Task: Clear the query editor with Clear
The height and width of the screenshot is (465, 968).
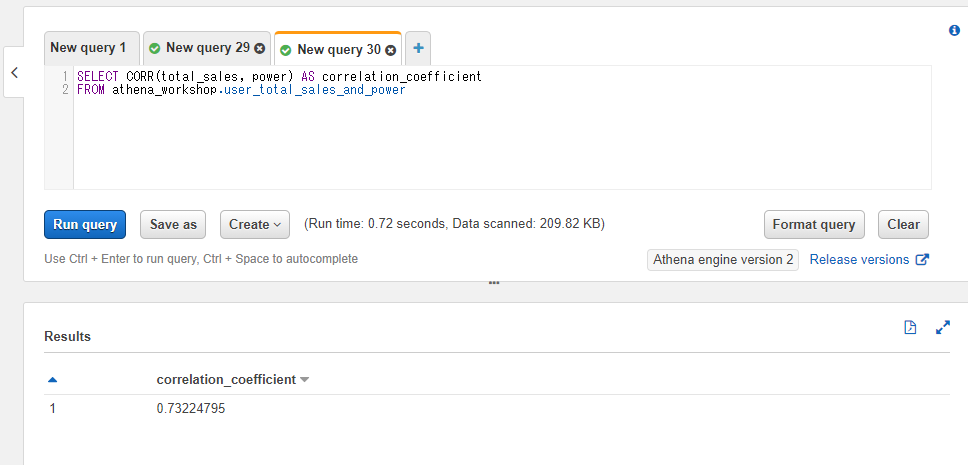Action: click(x=903, y=224)
